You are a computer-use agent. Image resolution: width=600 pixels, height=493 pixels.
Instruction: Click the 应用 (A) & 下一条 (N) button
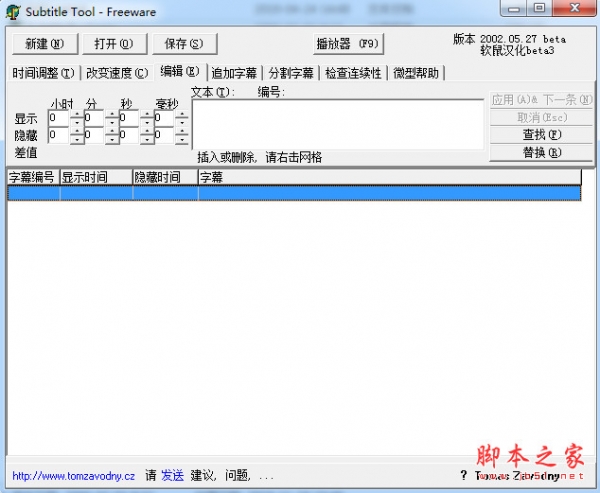pyautogui.click(x=541, y=100)
